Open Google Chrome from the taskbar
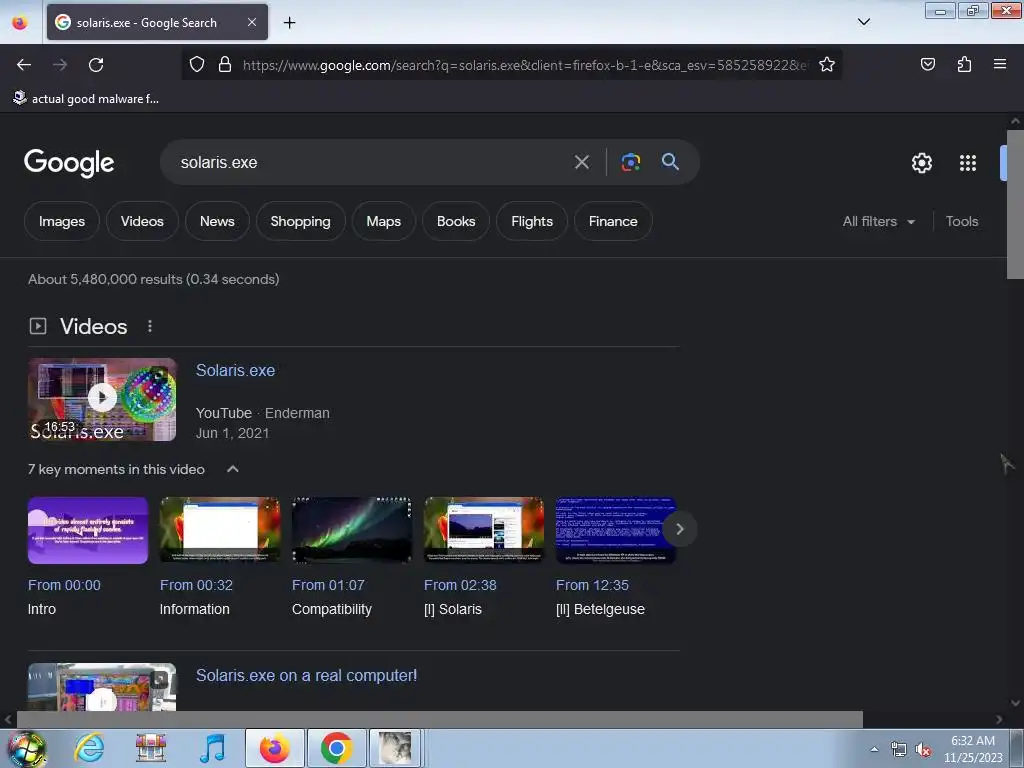Image resolution: width=1024 pixels, height=768 pixels. [x=336, y=748]
